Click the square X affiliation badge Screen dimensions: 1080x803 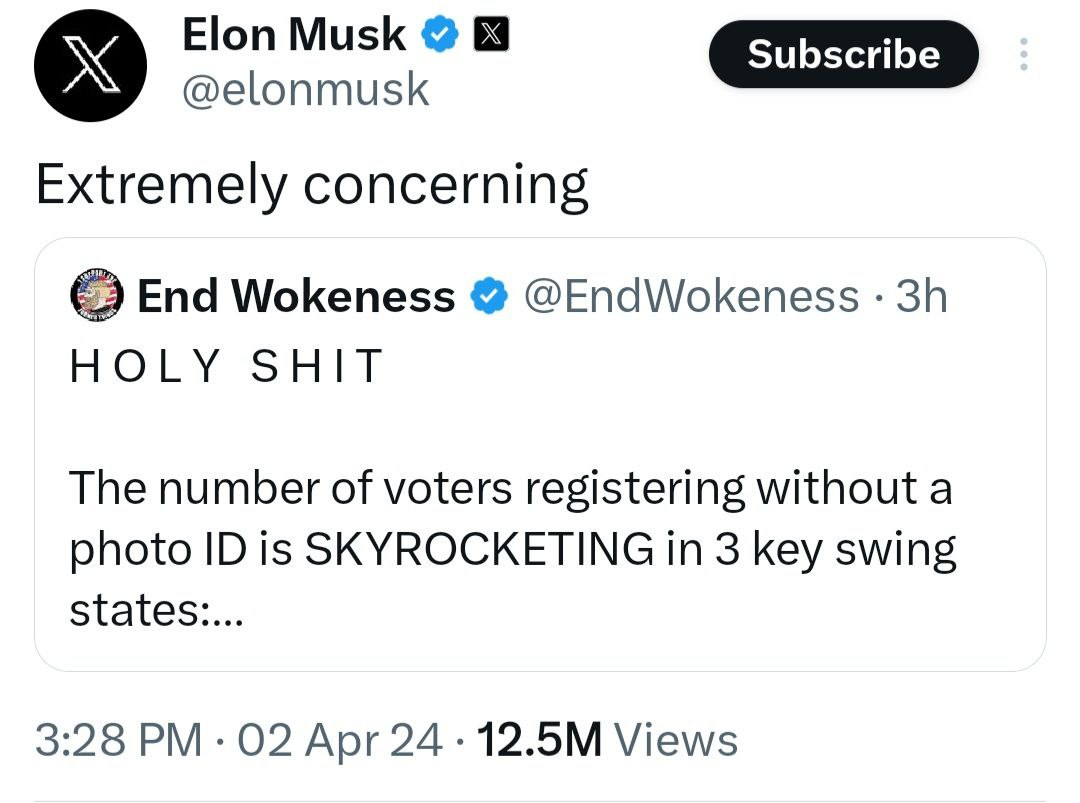[x=491, y=37]
